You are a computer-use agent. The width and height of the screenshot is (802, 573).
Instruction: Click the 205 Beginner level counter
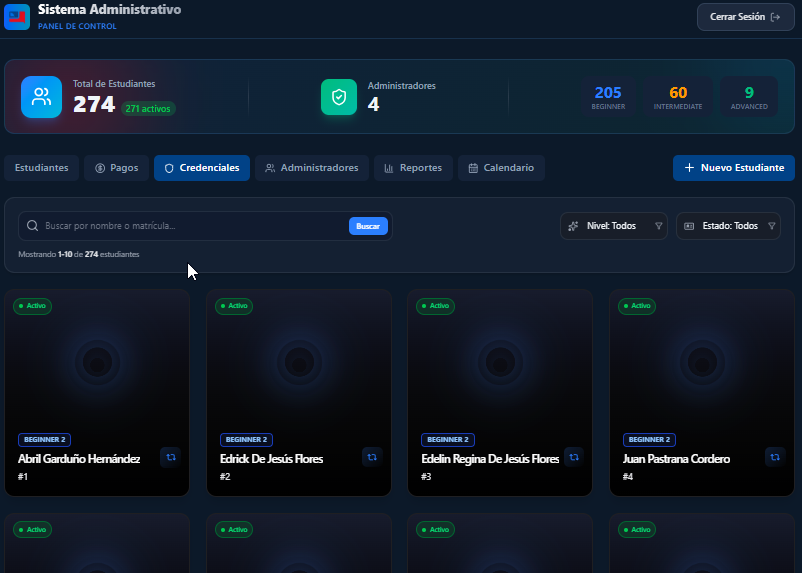[x=608, y=97]
